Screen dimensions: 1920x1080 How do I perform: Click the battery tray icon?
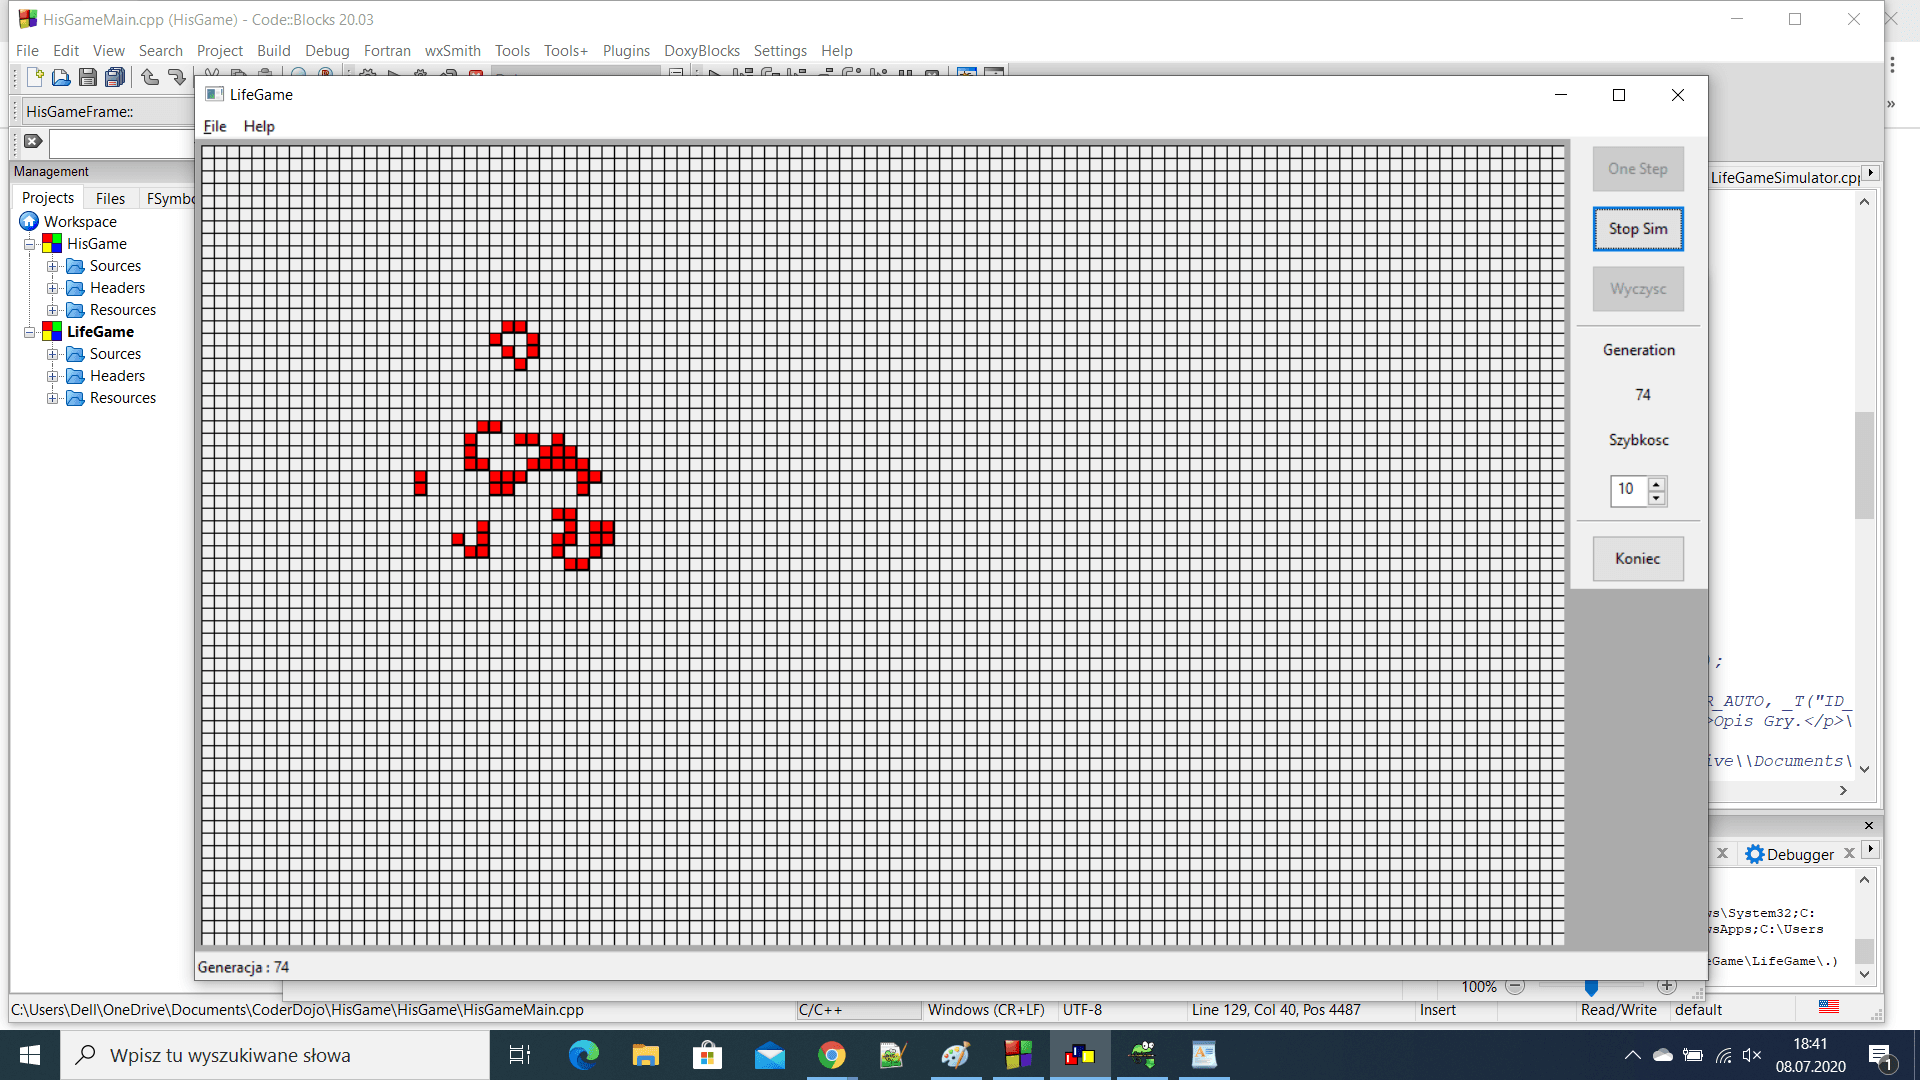pyautogui.click(x=1693, y=1055)
